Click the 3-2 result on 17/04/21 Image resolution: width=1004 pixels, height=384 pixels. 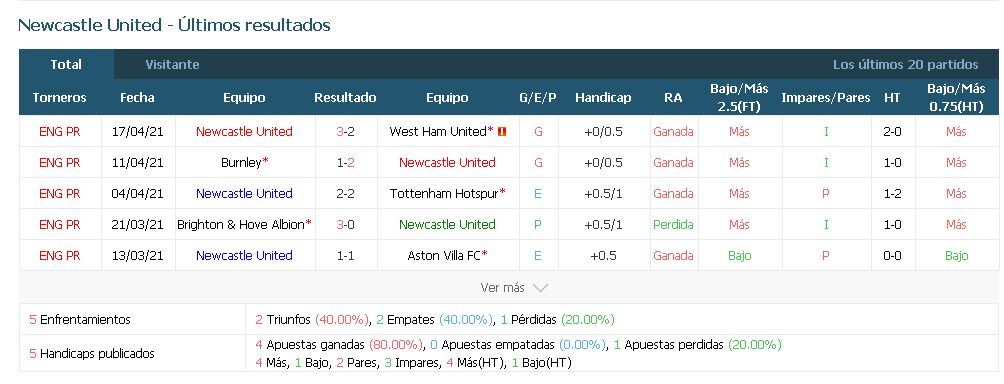click(345, 132)
